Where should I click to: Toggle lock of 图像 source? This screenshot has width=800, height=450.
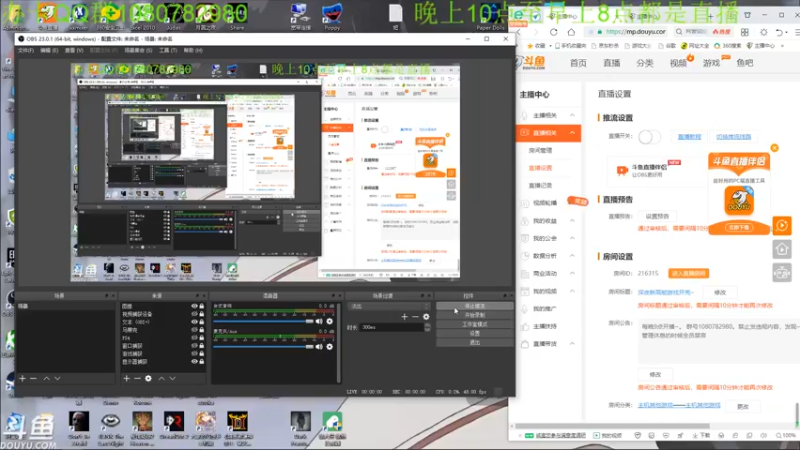pos(202,306)
